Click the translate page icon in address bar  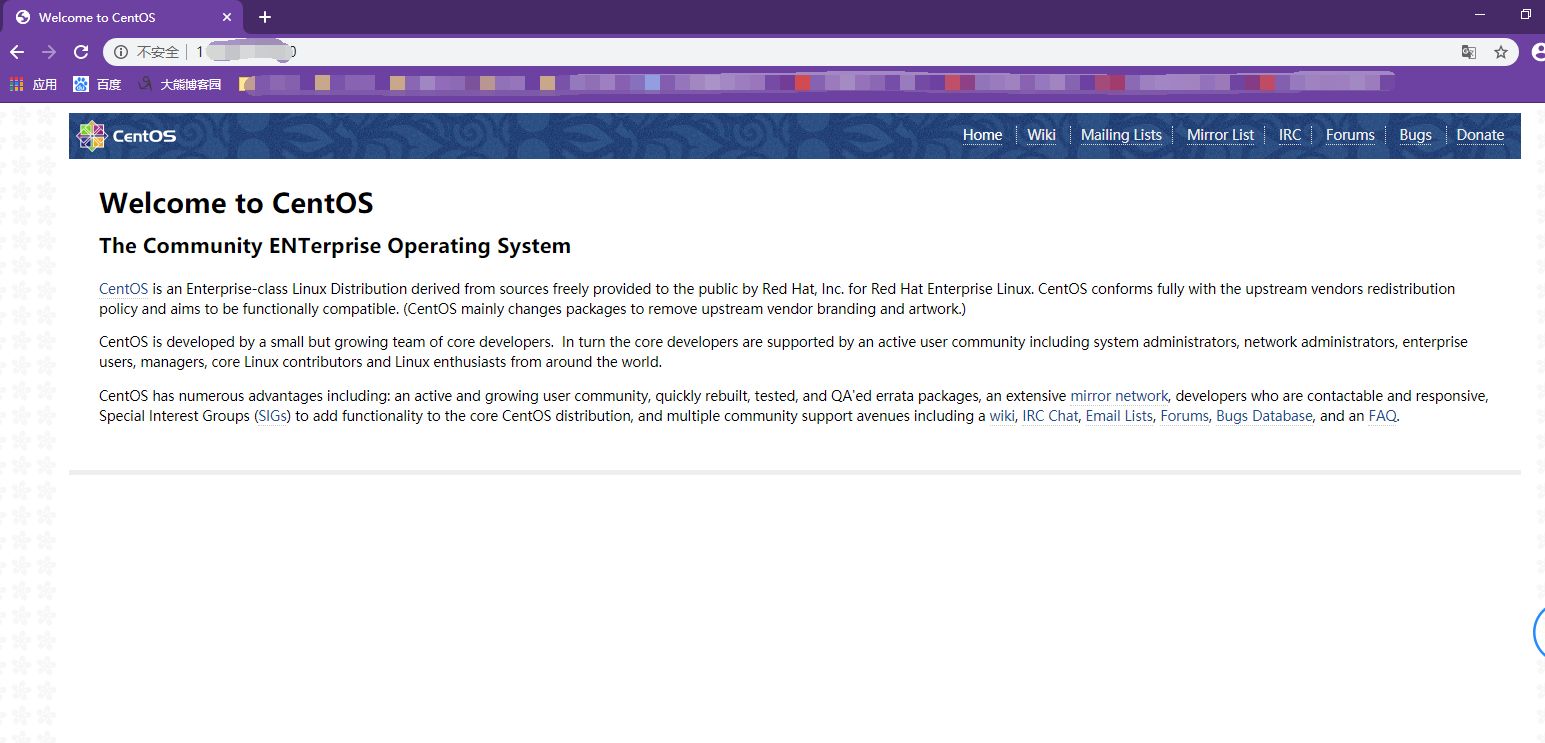pos(1469,52)
